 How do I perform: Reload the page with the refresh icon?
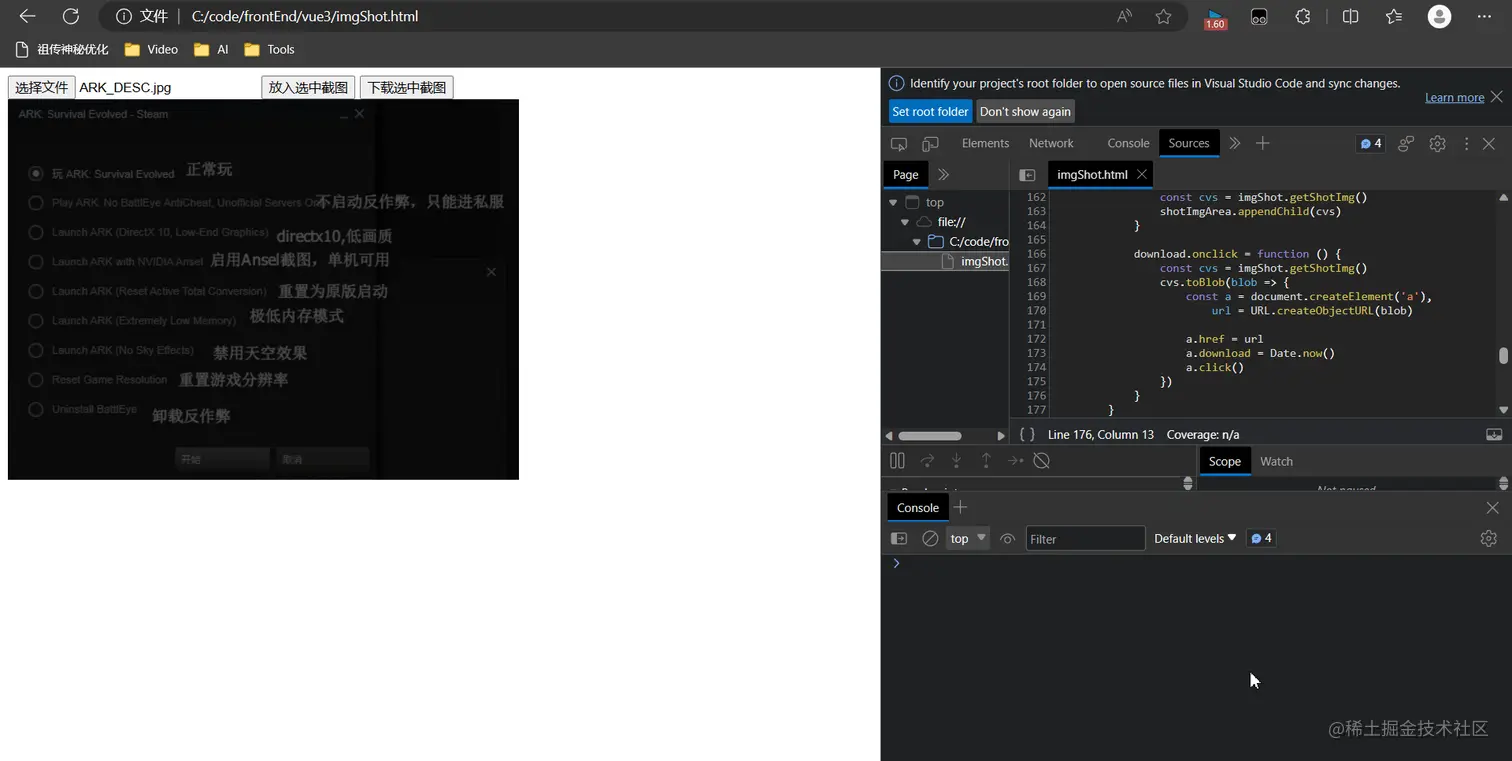71,16
